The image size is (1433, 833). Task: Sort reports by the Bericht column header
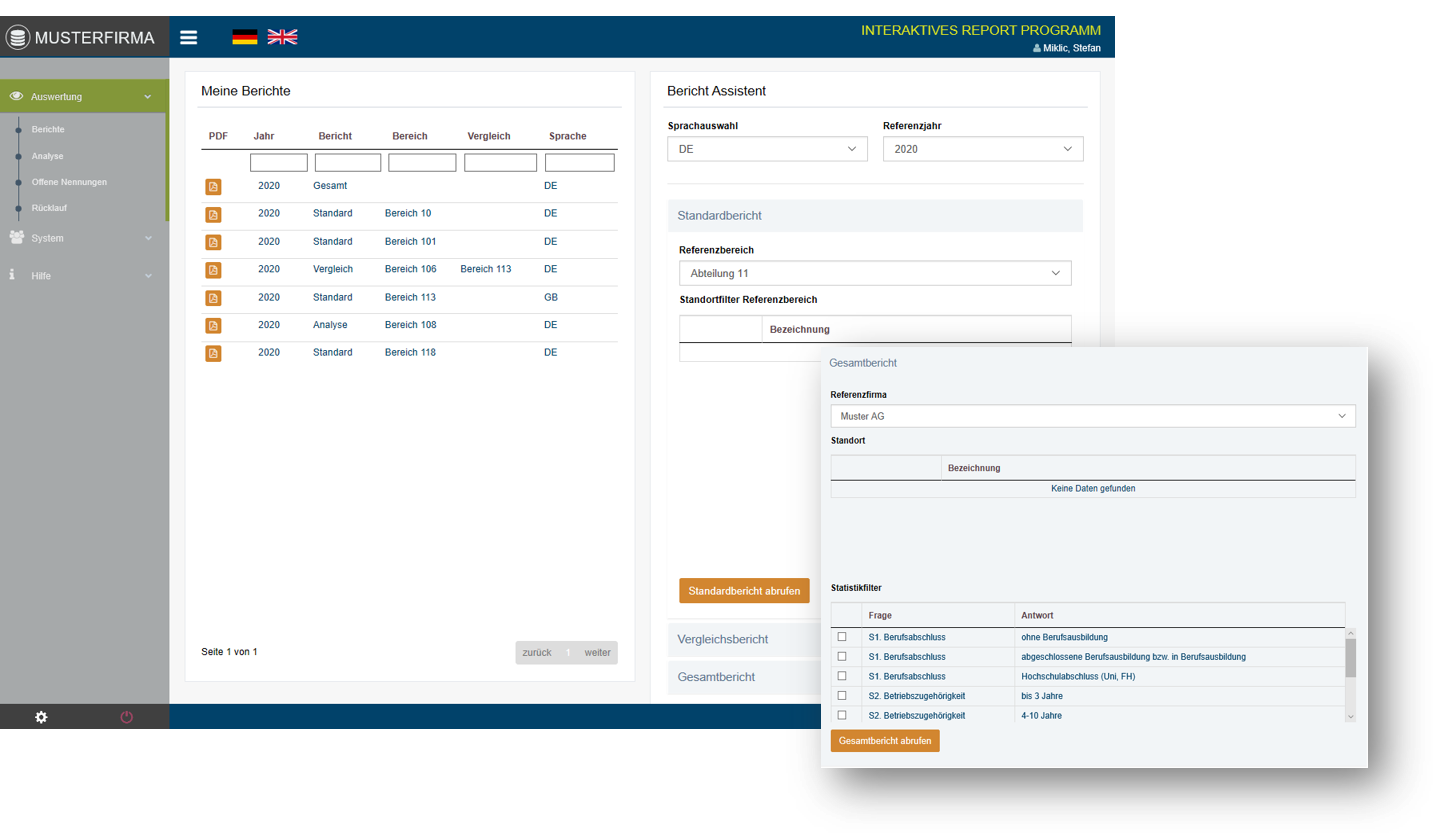335,136
